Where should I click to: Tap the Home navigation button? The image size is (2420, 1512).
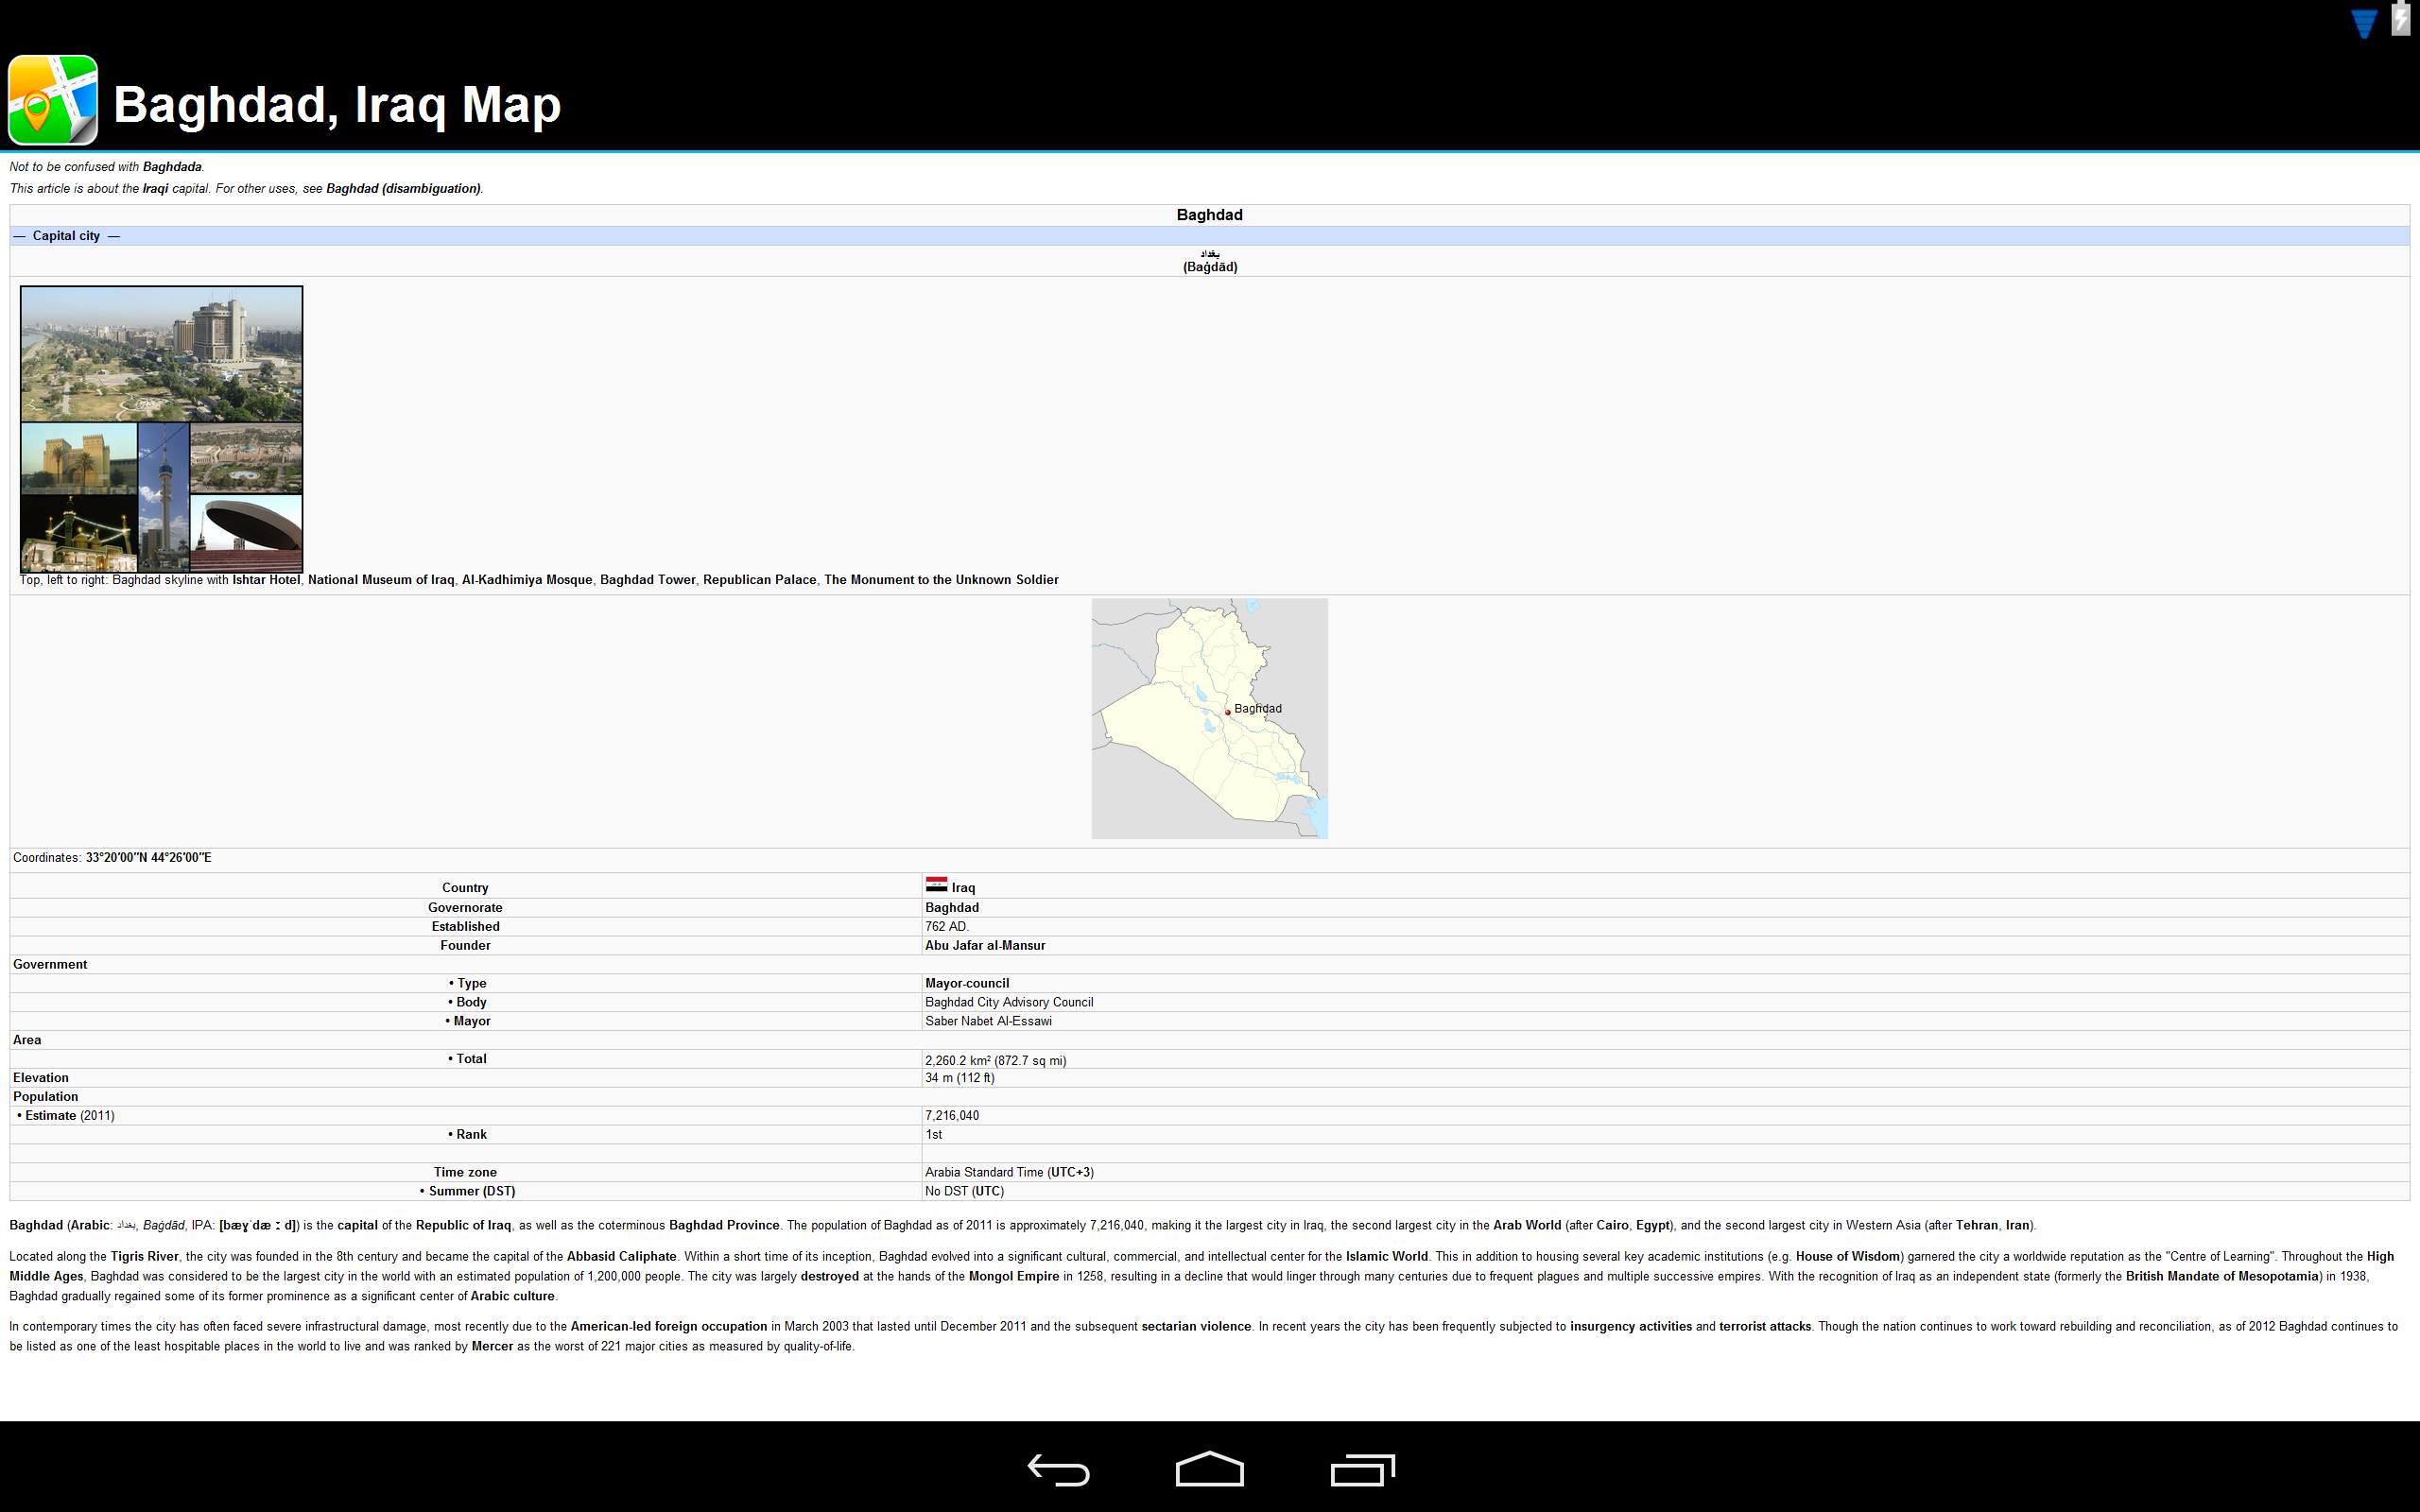(1209, 1470)
